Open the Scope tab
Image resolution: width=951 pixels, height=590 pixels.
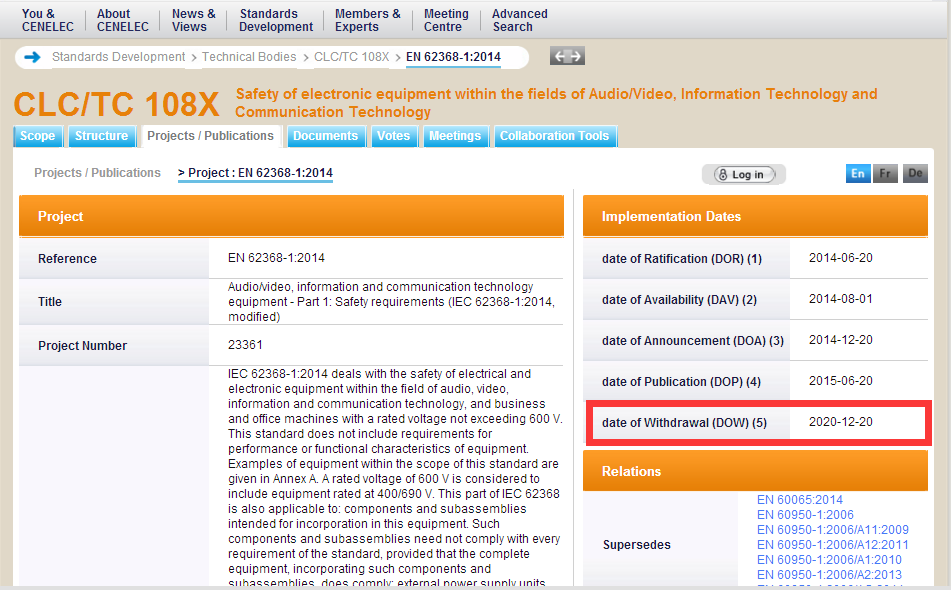38,136
